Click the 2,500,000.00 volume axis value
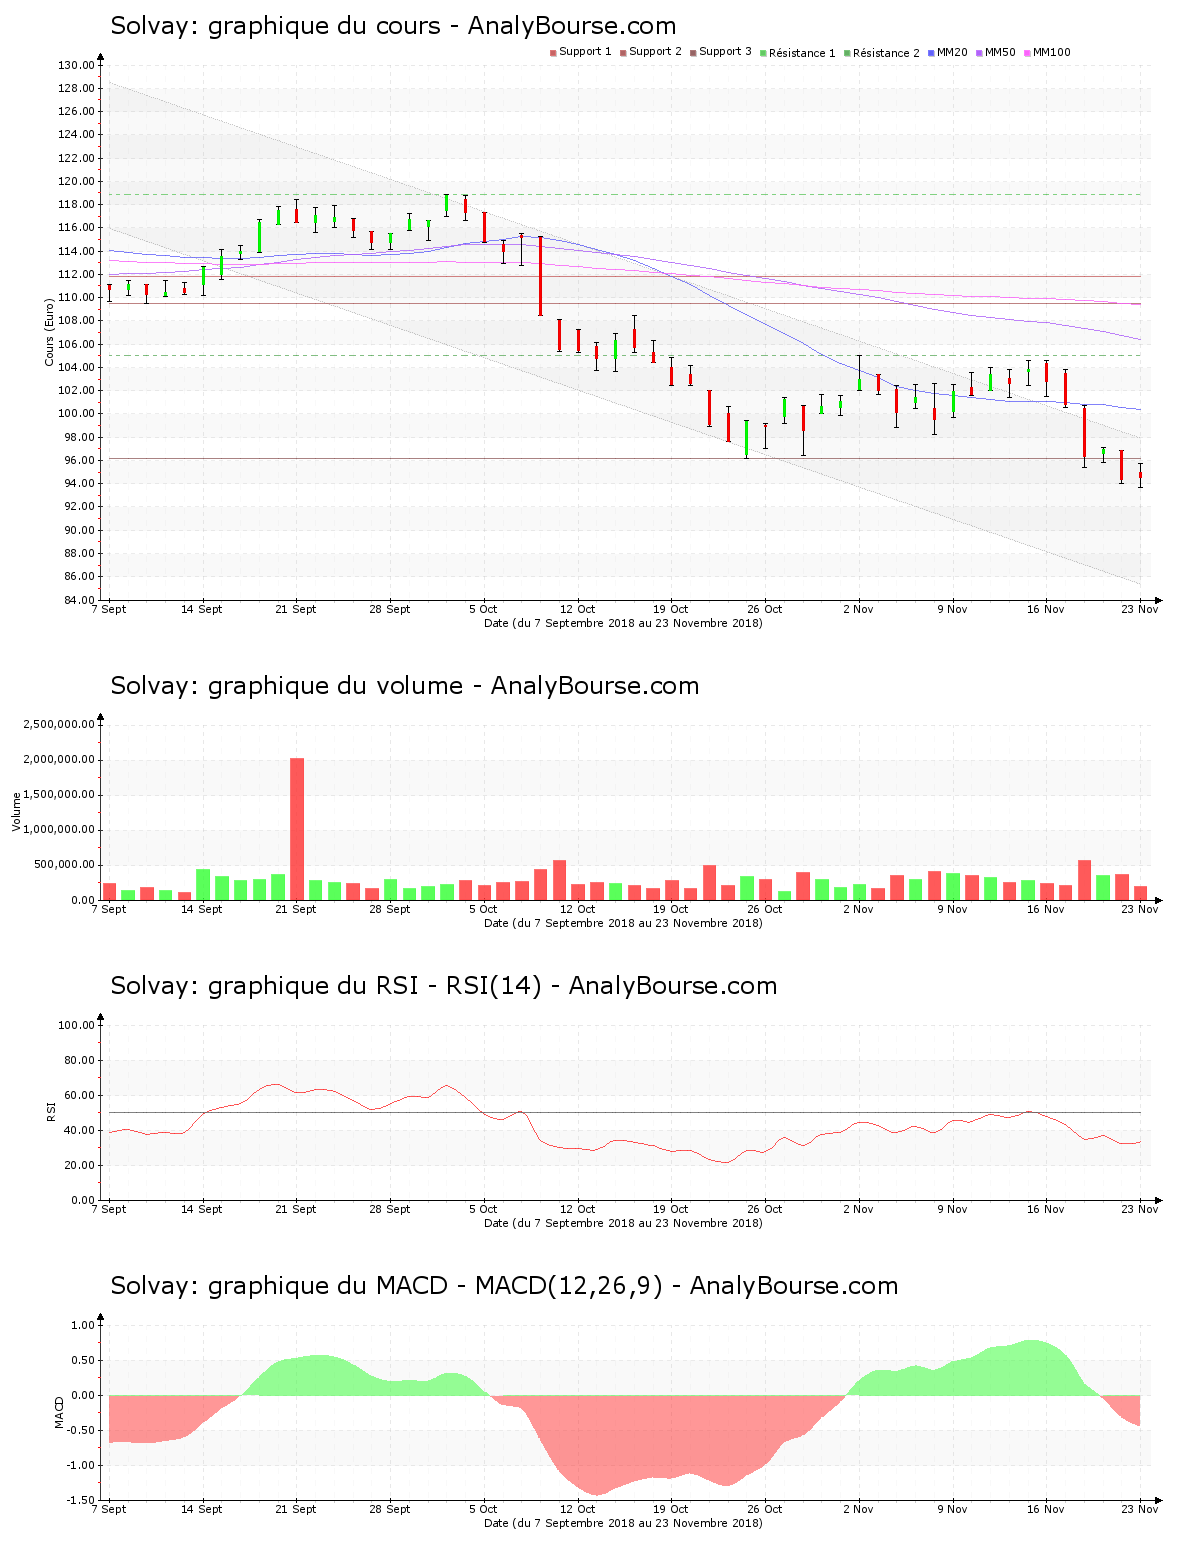 click(60, 724)
